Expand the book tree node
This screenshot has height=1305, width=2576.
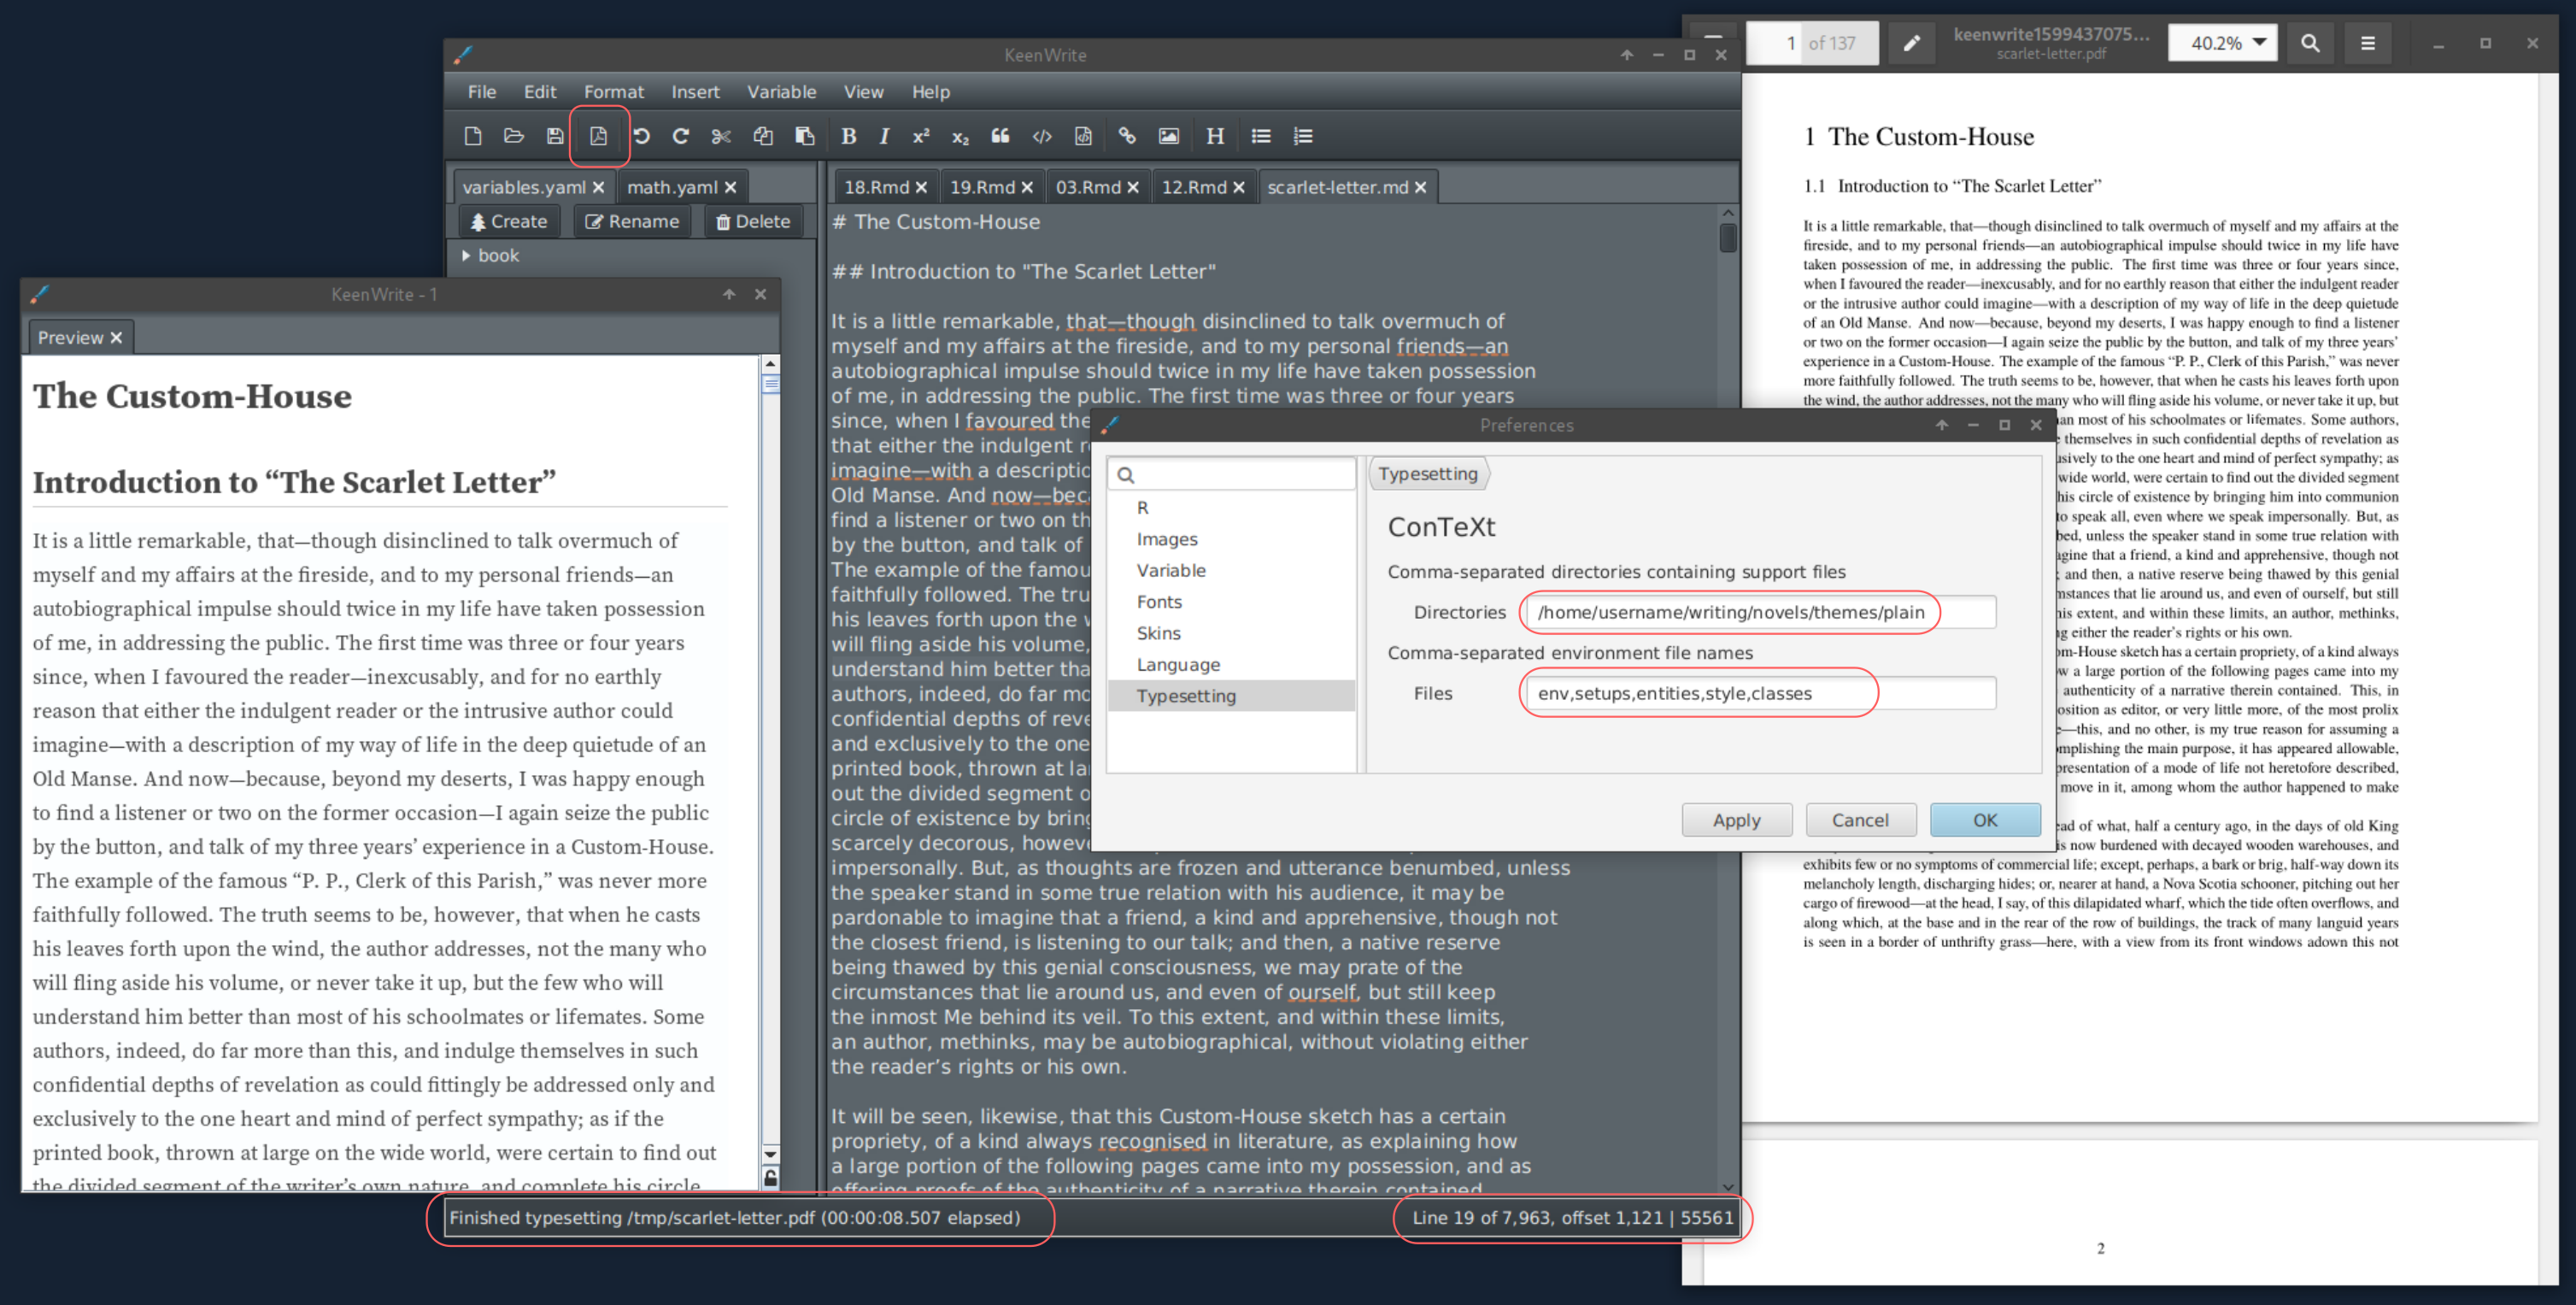466,255
